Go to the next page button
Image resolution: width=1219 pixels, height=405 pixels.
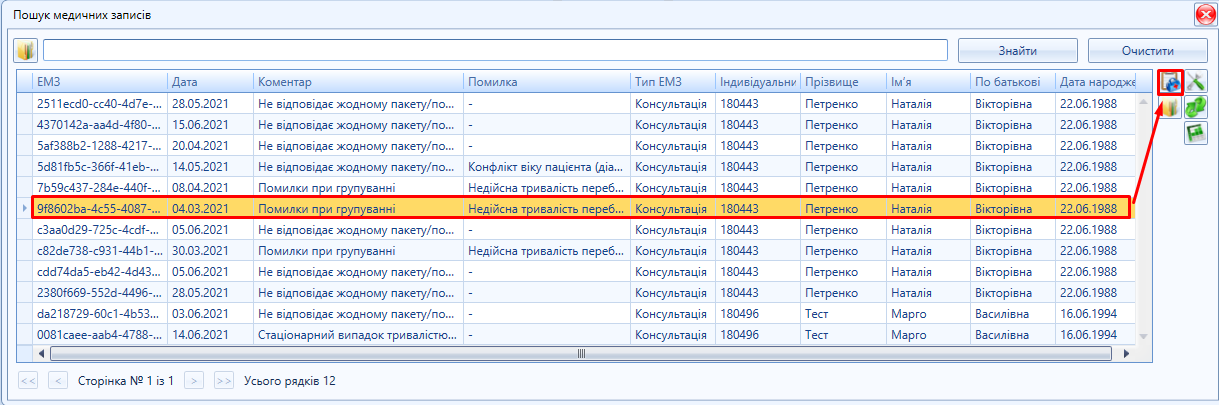point(195,381)
